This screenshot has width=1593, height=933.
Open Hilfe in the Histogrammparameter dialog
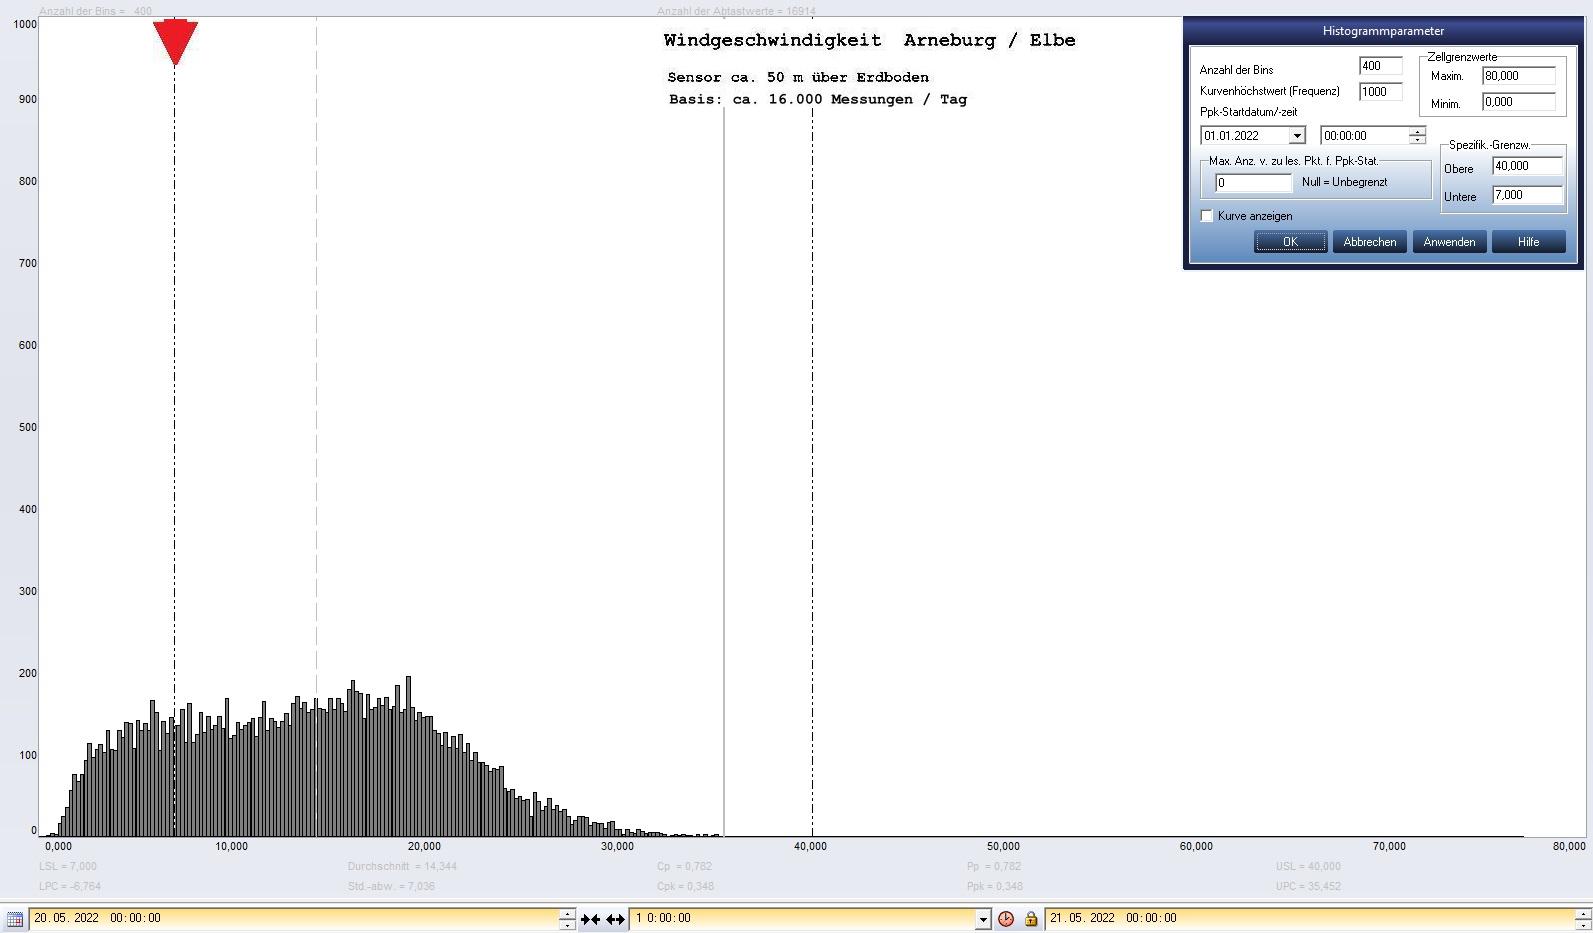pyautogui.click(x=1528, y=242)
